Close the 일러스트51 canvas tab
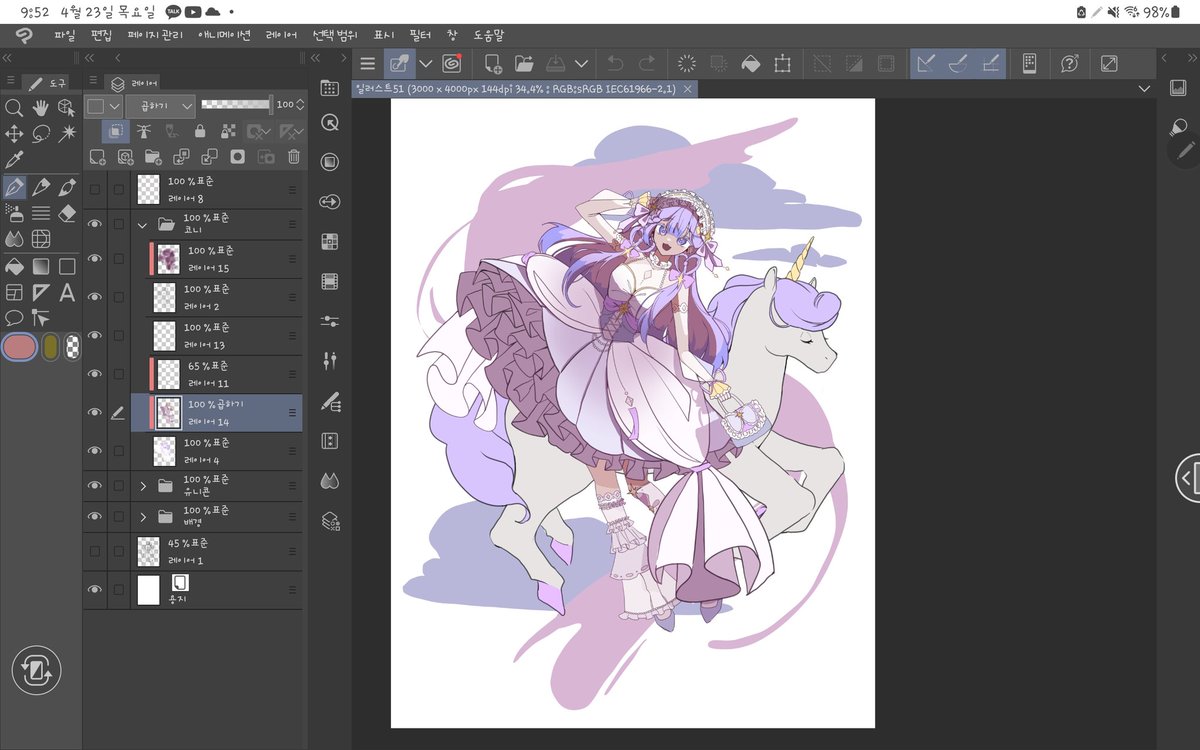 [688, 89]
